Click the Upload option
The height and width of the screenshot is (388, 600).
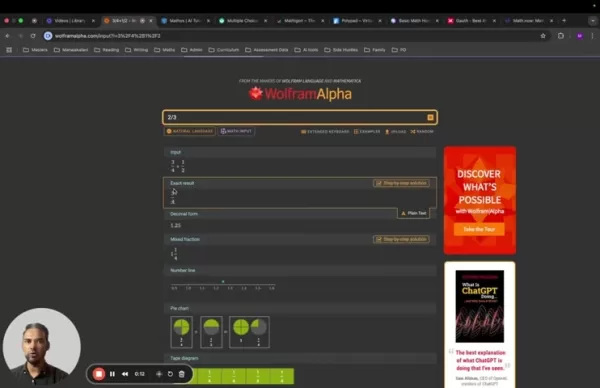pyautogui.click(x=395, y=132)
